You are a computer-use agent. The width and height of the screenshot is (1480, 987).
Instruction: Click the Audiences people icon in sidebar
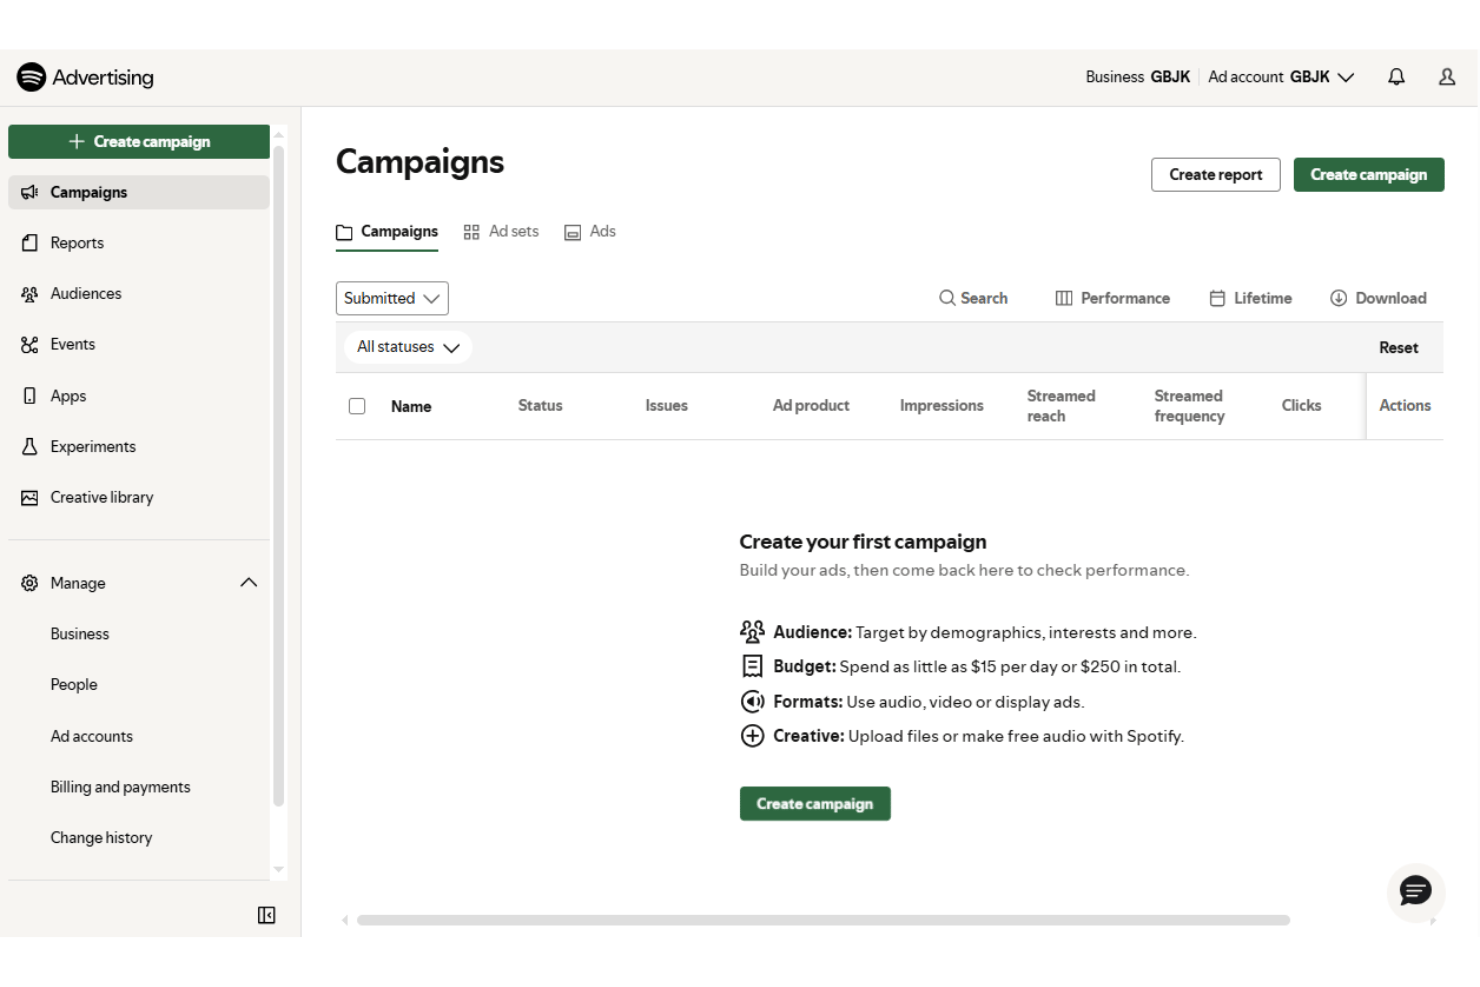[30, 294]
